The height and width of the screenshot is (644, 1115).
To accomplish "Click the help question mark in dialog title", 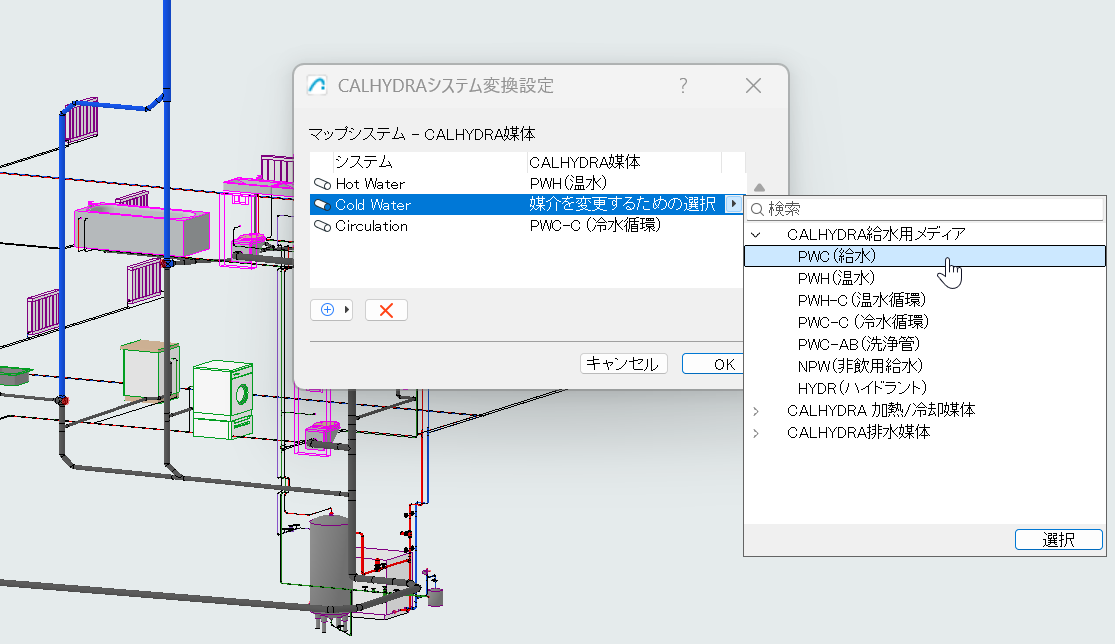I will click(x=683, y=86).
